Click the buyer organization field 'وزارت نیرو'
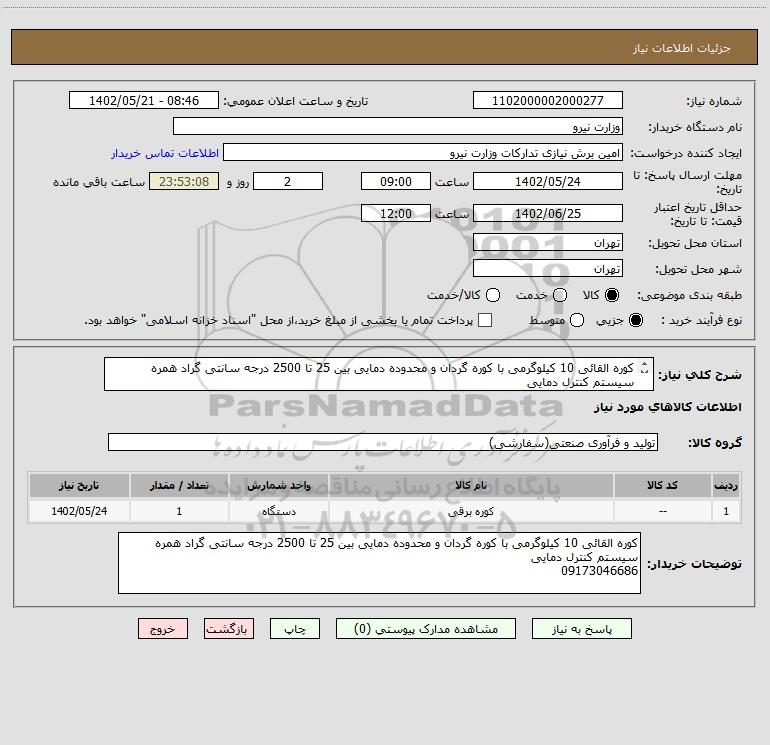Image resolution: width=770 pixels, height=745 pixels. pos(398,126)
